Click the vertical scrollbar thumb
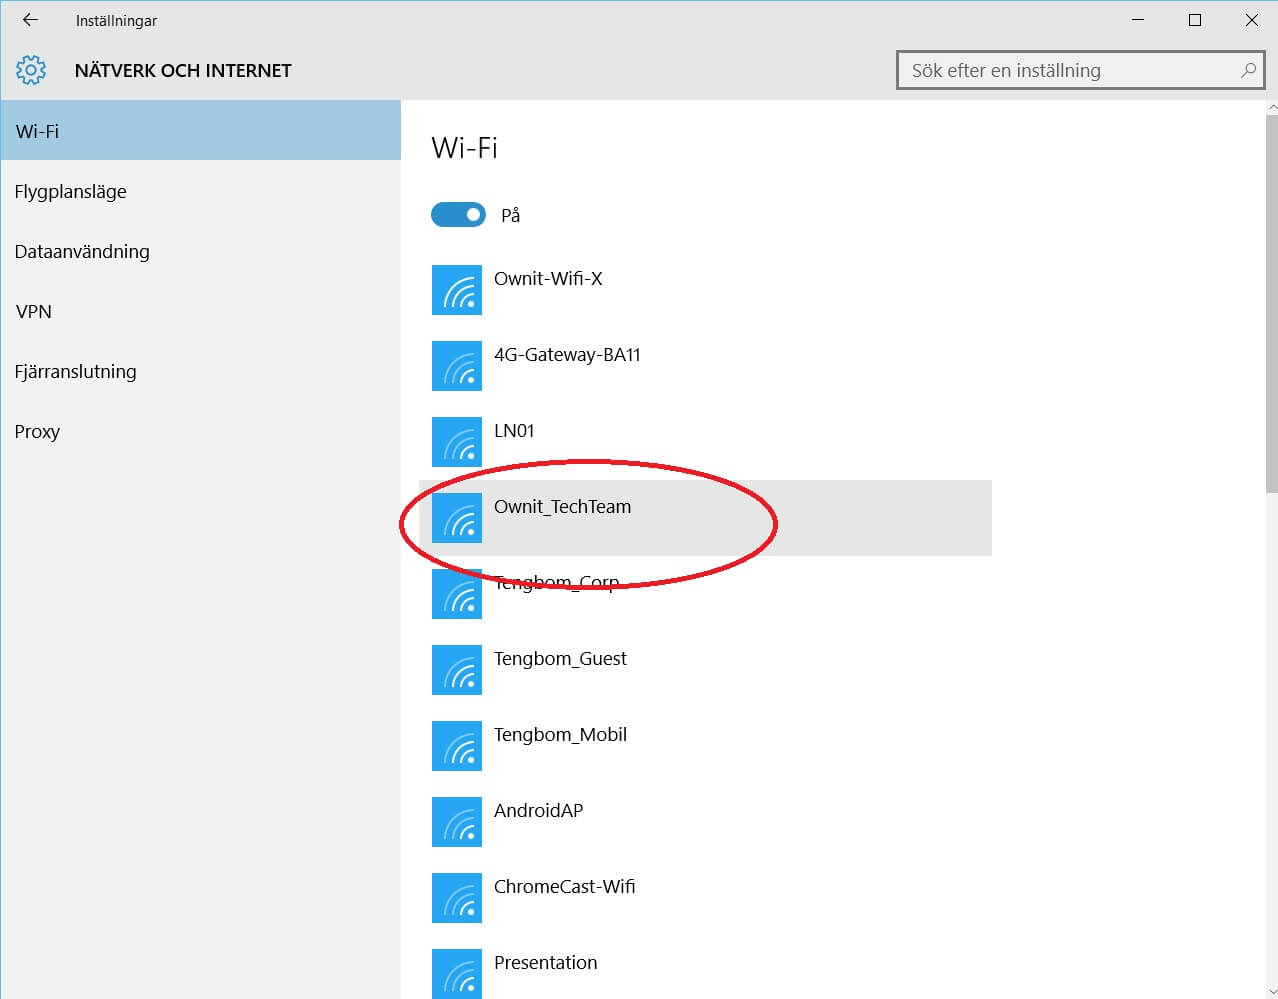Screen dimensions: 1278x999 (x=1271, y=304)
